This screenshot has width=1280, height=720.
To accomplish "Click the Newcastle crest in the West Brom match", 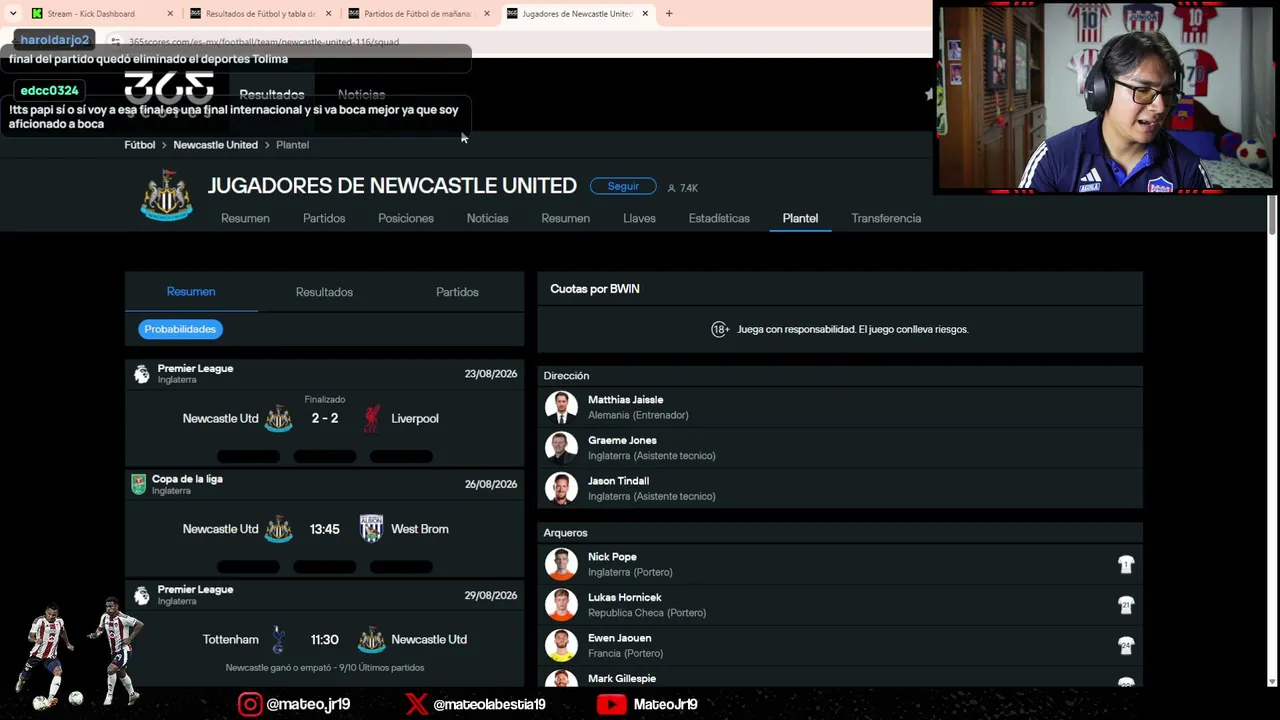I will pyautogui.click(x=278, y=529).
